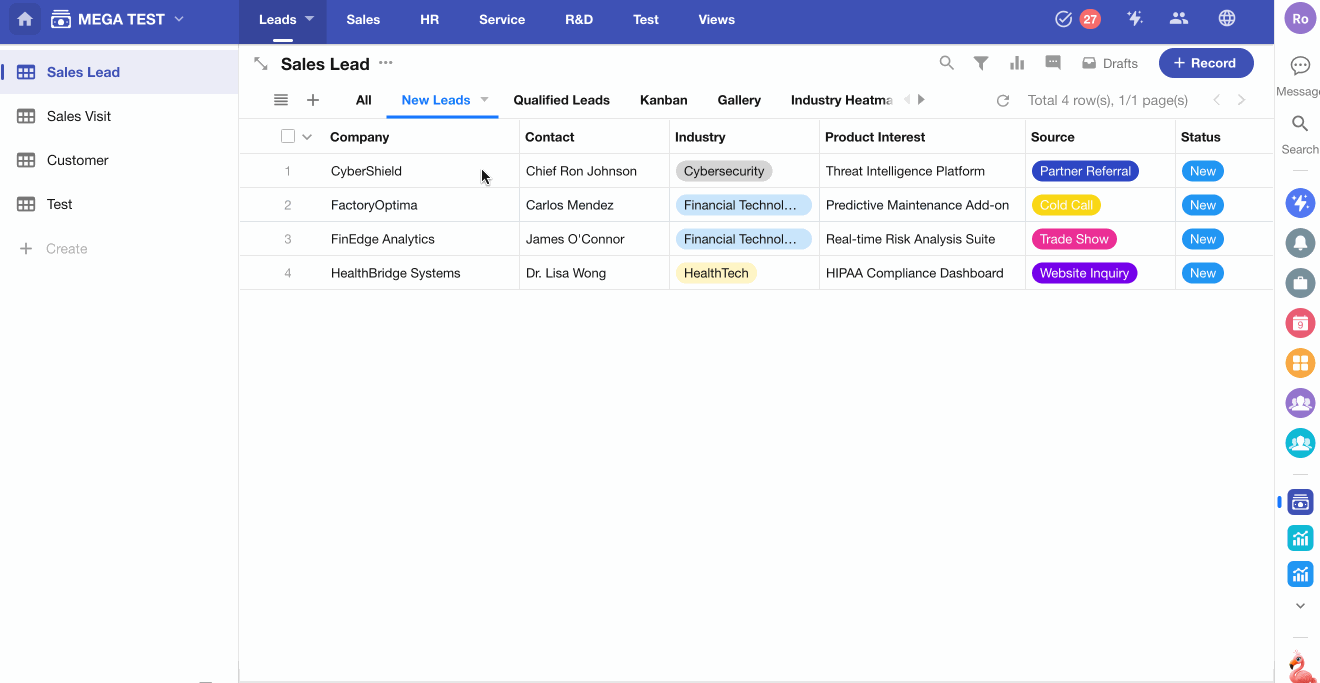
Task: Open the globe icon in top bar
Action: pos(1226,19)
